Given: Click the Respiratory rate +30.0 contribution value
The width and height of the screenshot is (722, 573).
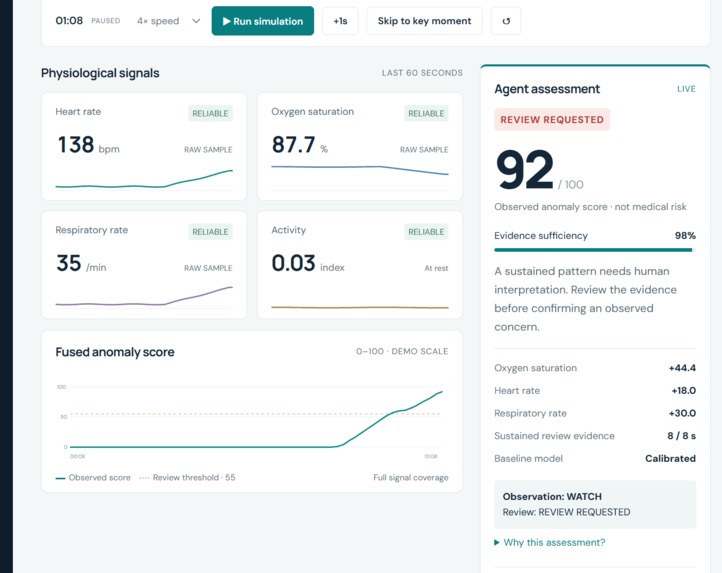Looking at the screenshot, I should point(682,413).
